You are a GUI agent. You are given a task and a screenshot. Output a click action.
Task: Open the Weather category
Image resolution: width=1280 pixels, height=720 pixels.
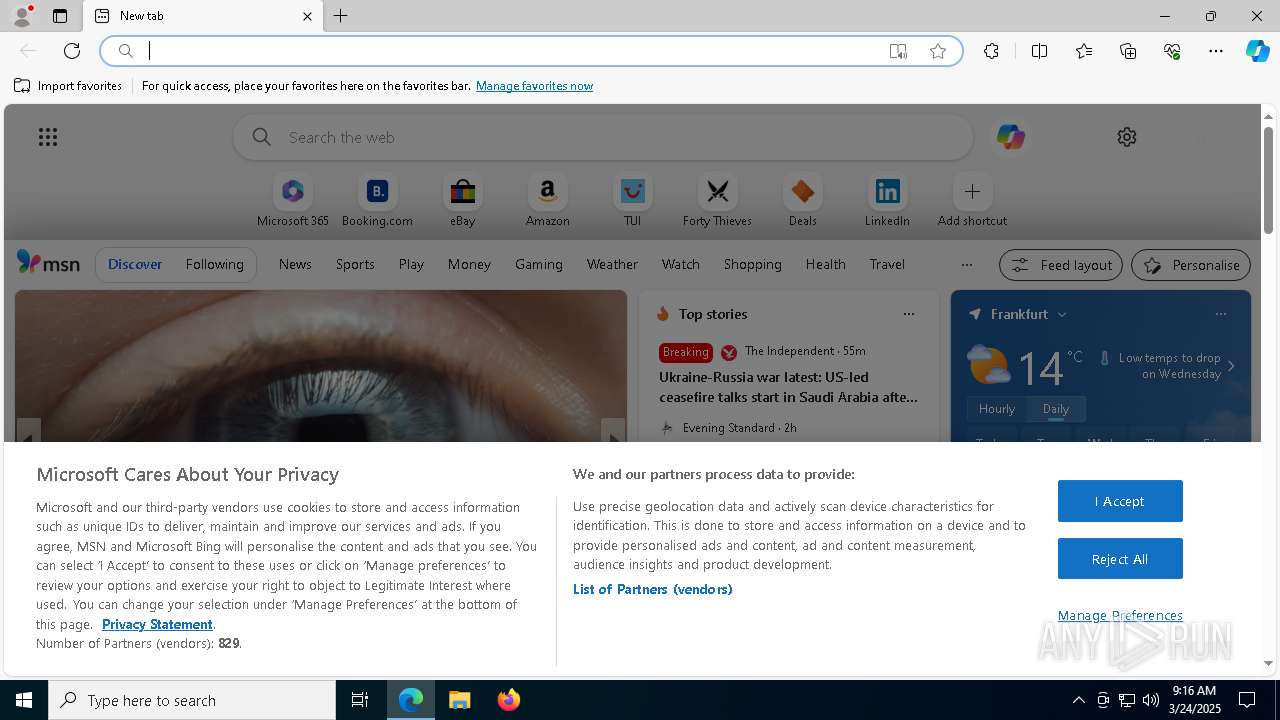pos(612,264)
